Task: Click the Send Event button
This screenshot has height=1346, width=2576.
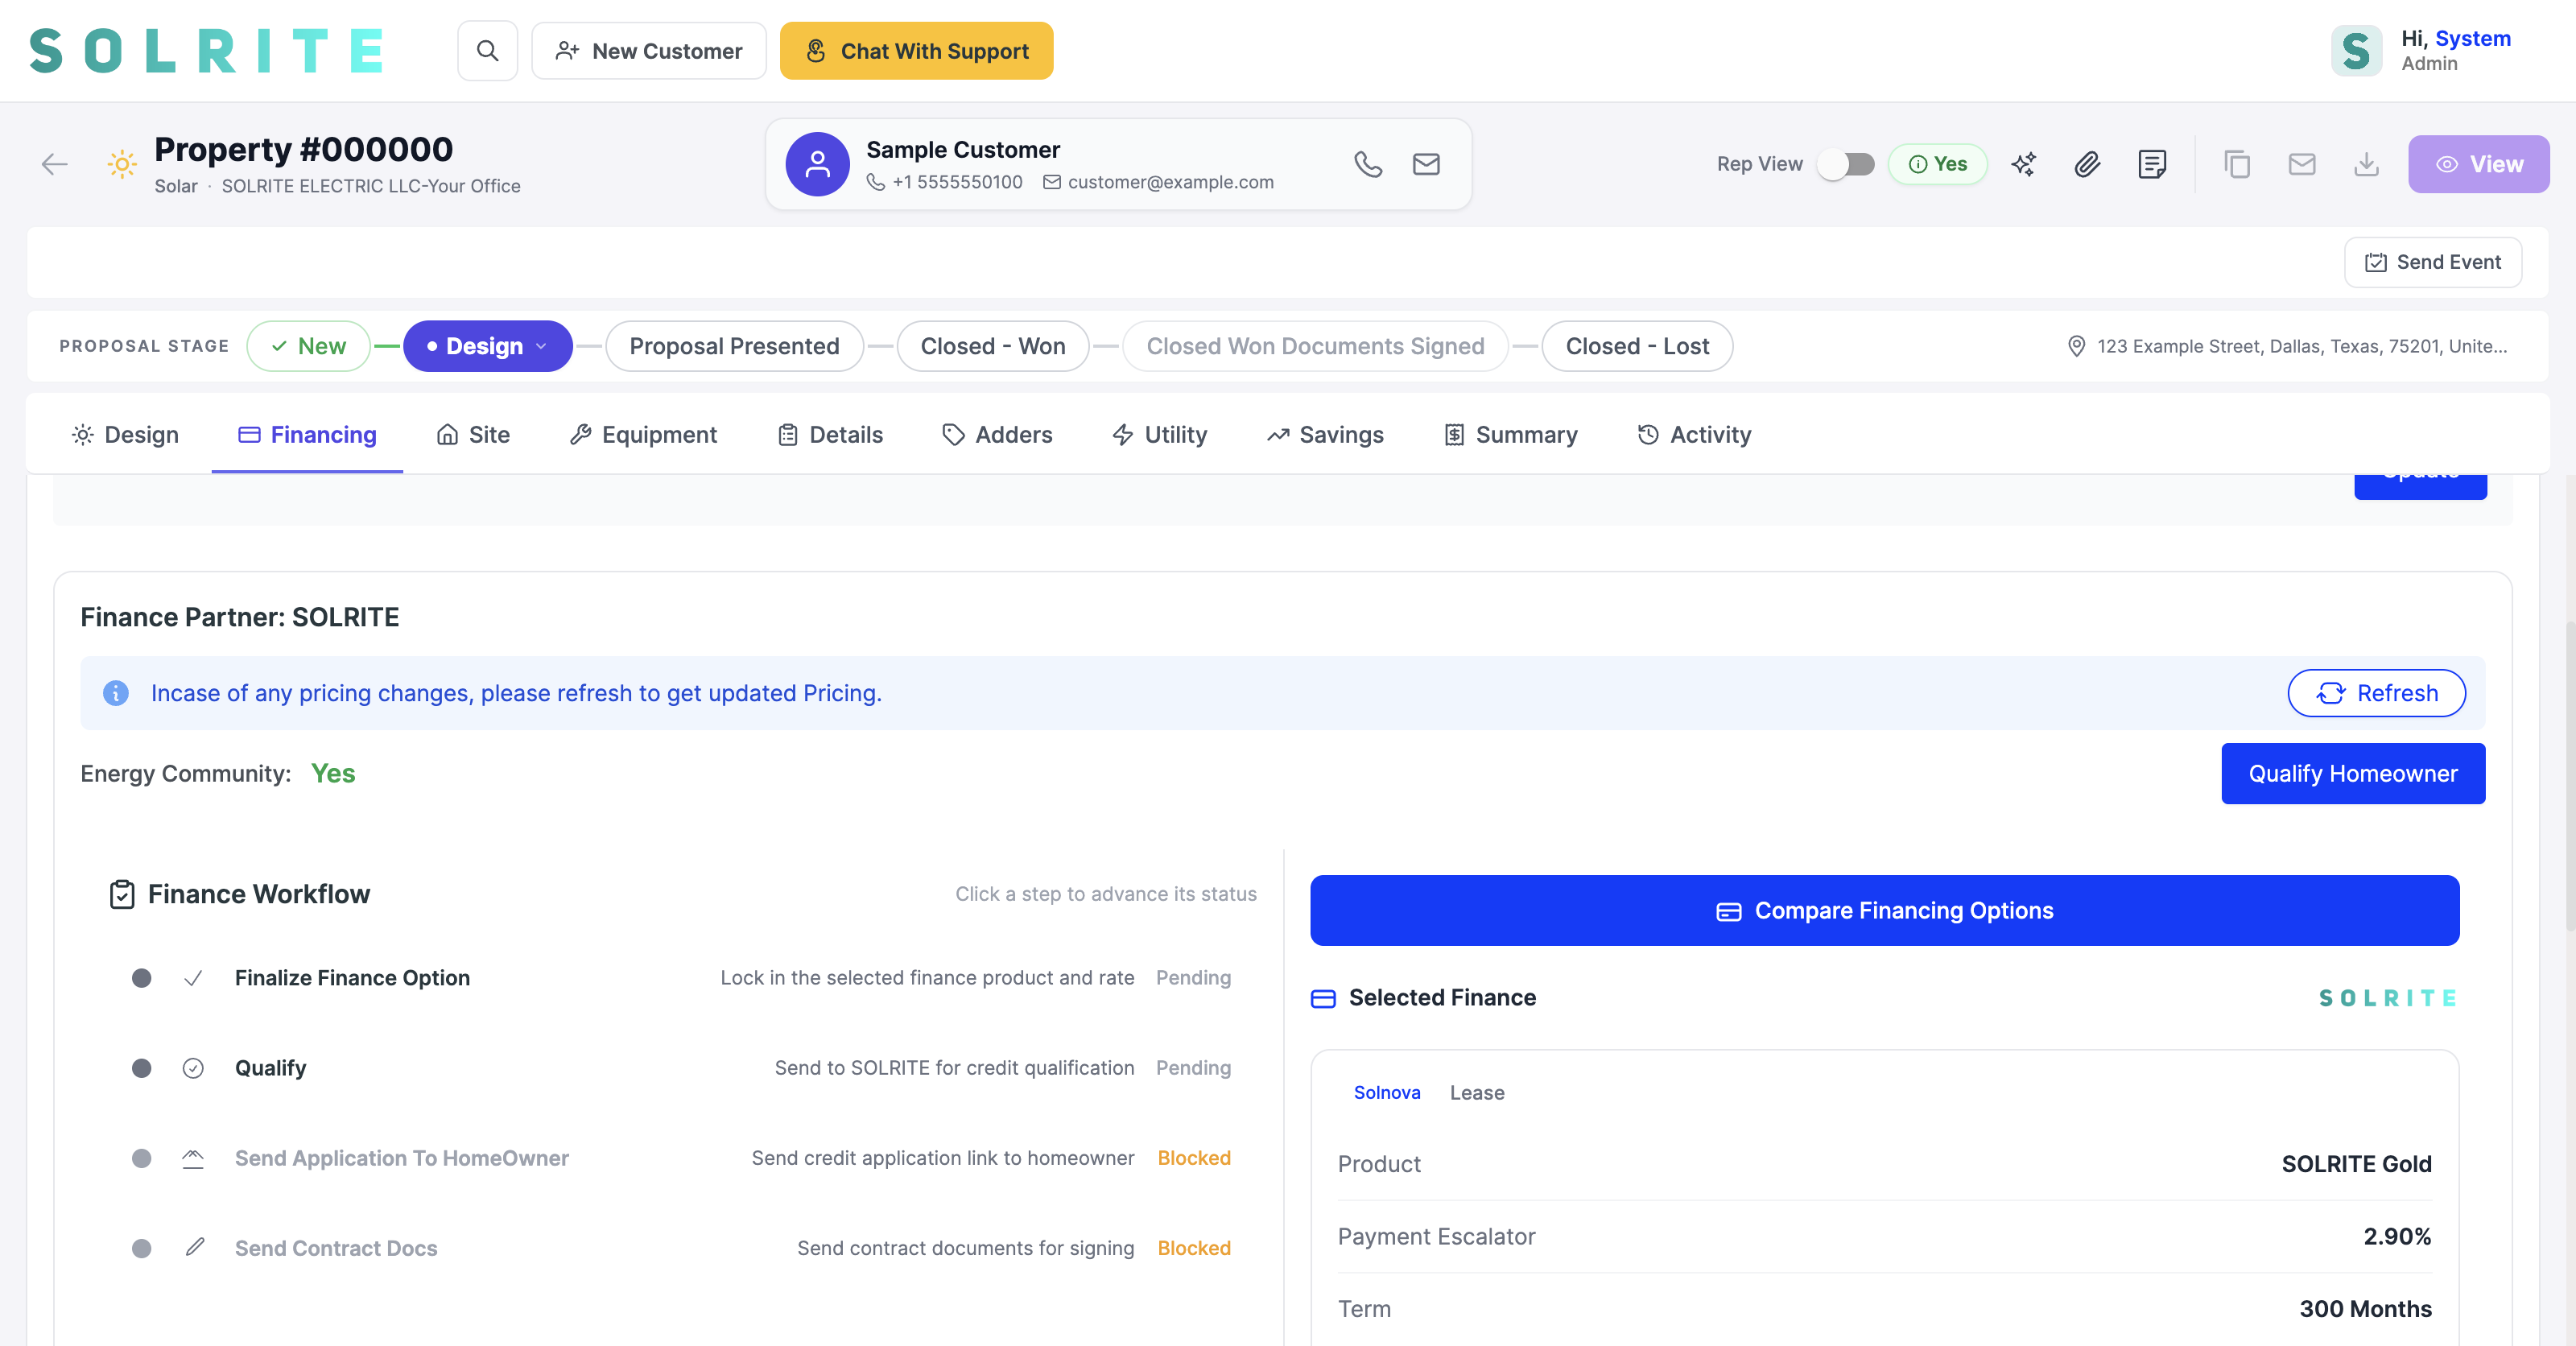Action: (x=2432, y=262)
